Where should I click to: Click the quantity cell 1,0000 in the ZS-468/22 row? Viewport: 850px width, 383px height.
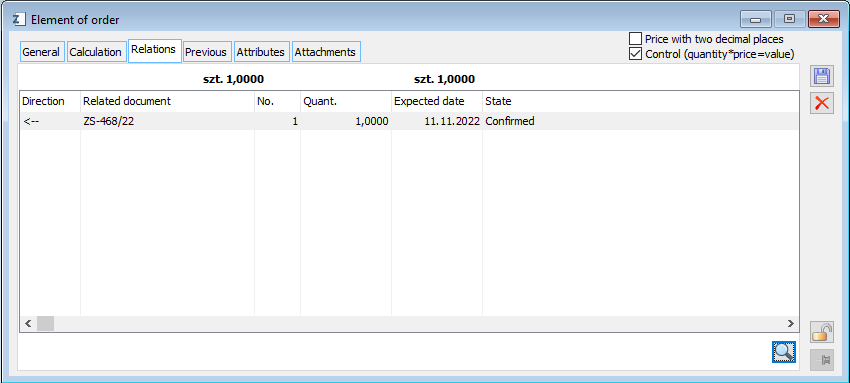(346, 121)
